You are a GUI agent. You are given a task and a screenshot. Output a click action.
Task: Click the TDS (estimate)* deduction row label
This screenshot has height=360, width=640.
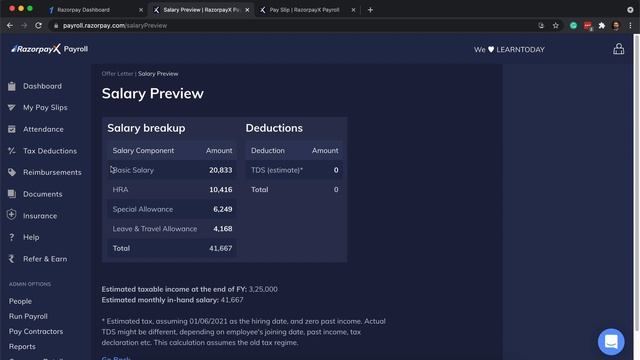[x=277, y=170]
